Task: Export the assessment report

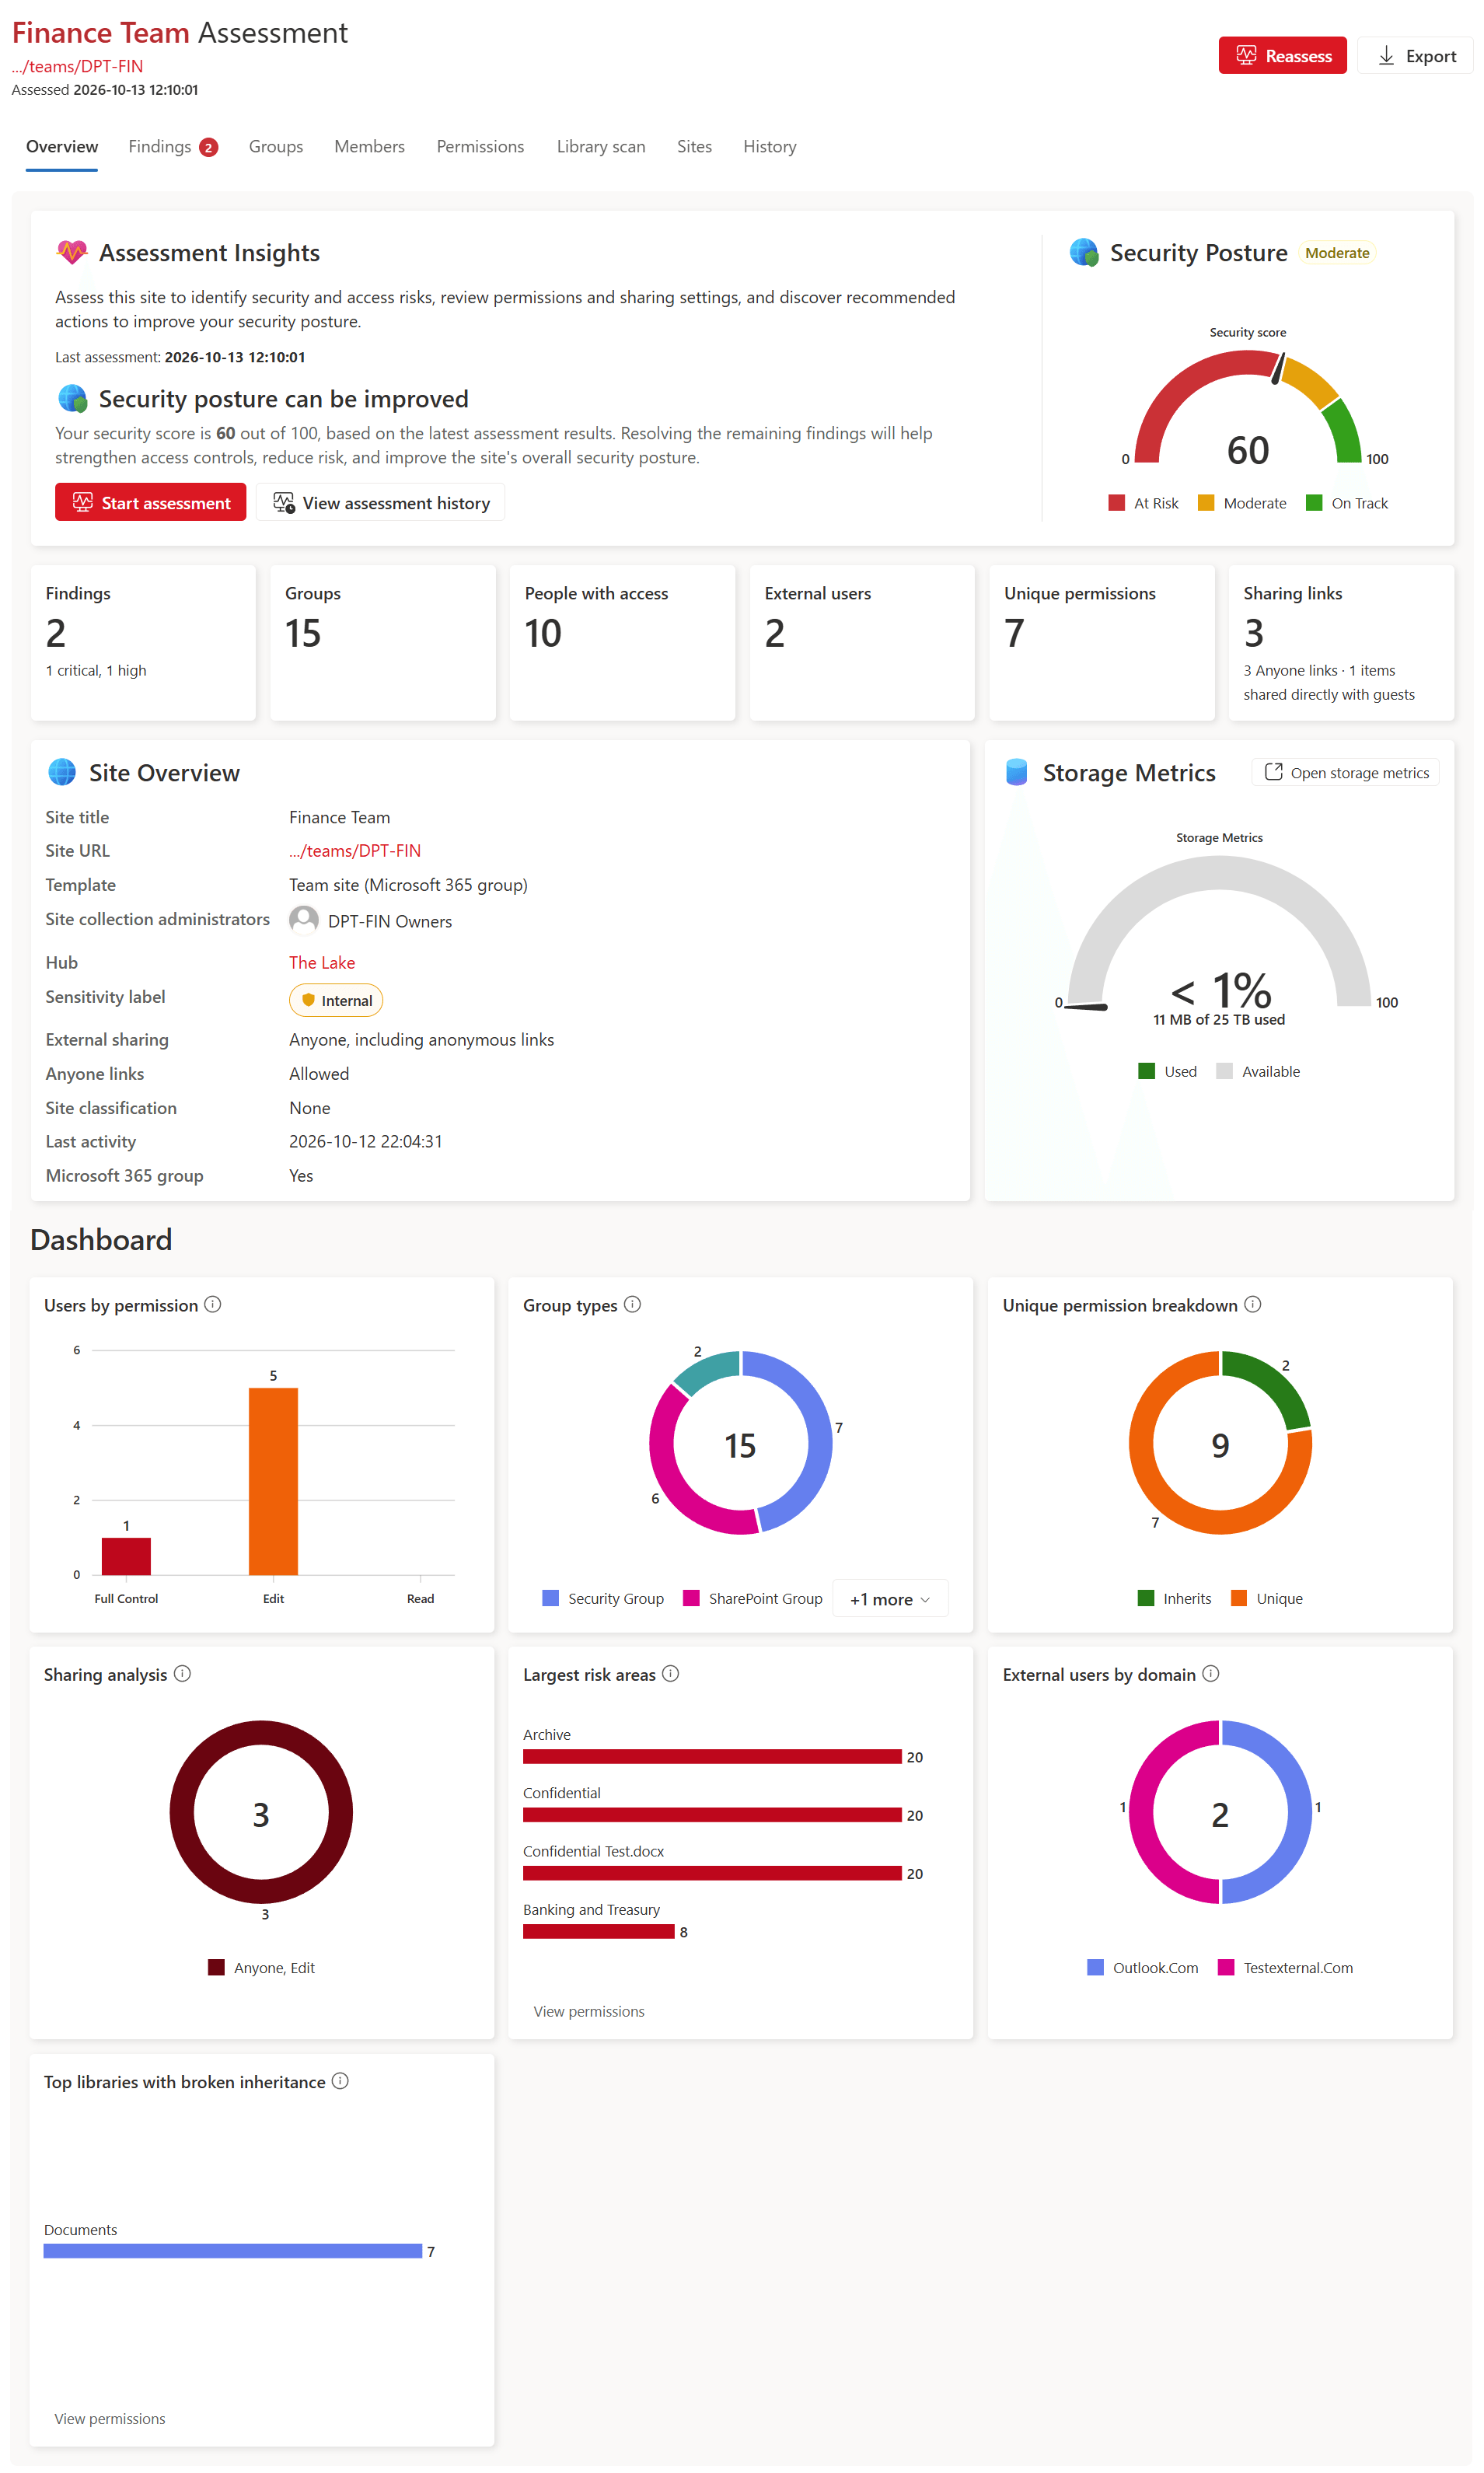Action: [1415, 56]
